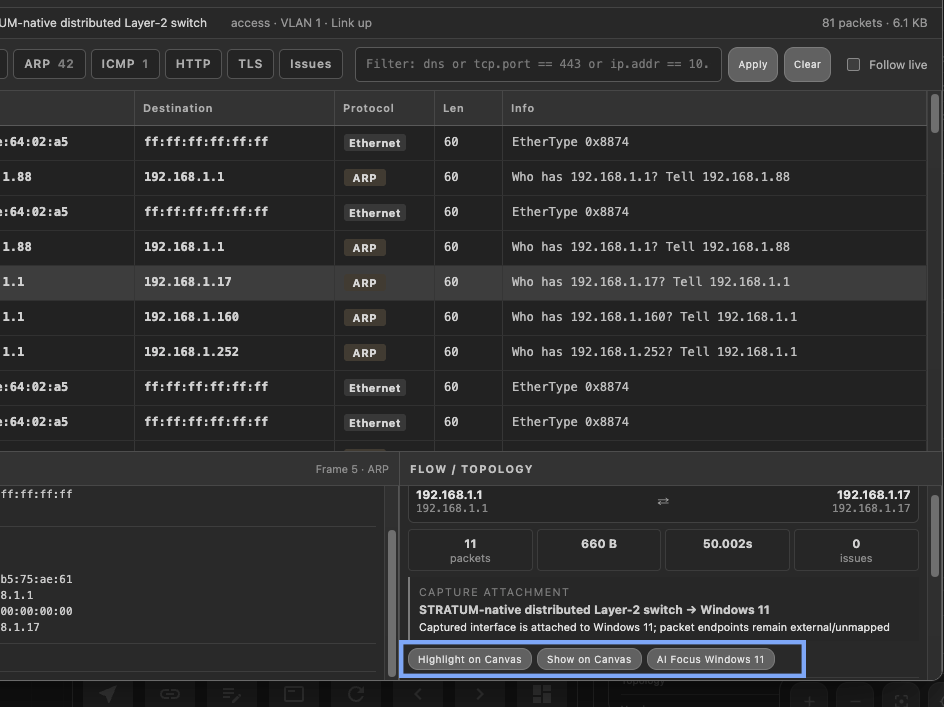Click the Clear filter button
944x707 pixels.
click(x=807, y=64)
